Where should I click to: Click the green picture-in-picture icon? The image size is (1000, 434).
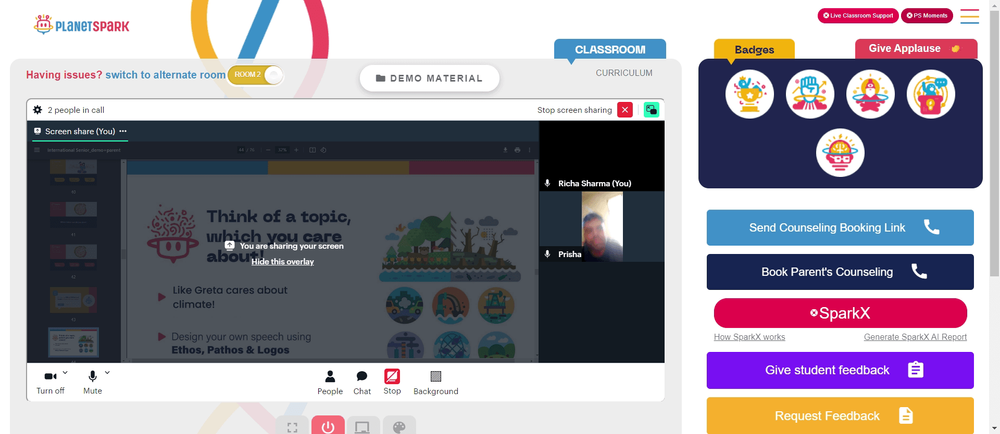pos(651,110)
